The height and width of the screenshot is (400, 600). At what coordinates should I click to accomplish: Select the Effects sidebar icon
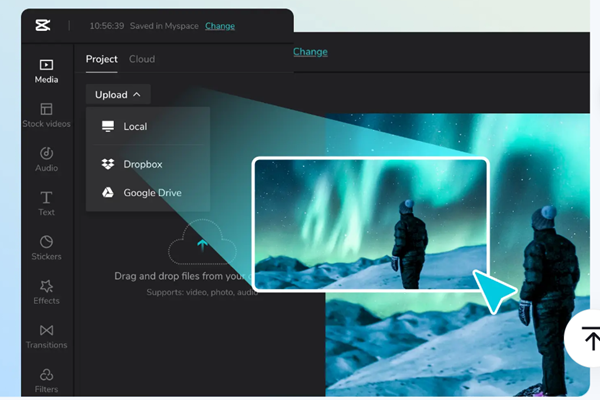[x=46, y=291]
